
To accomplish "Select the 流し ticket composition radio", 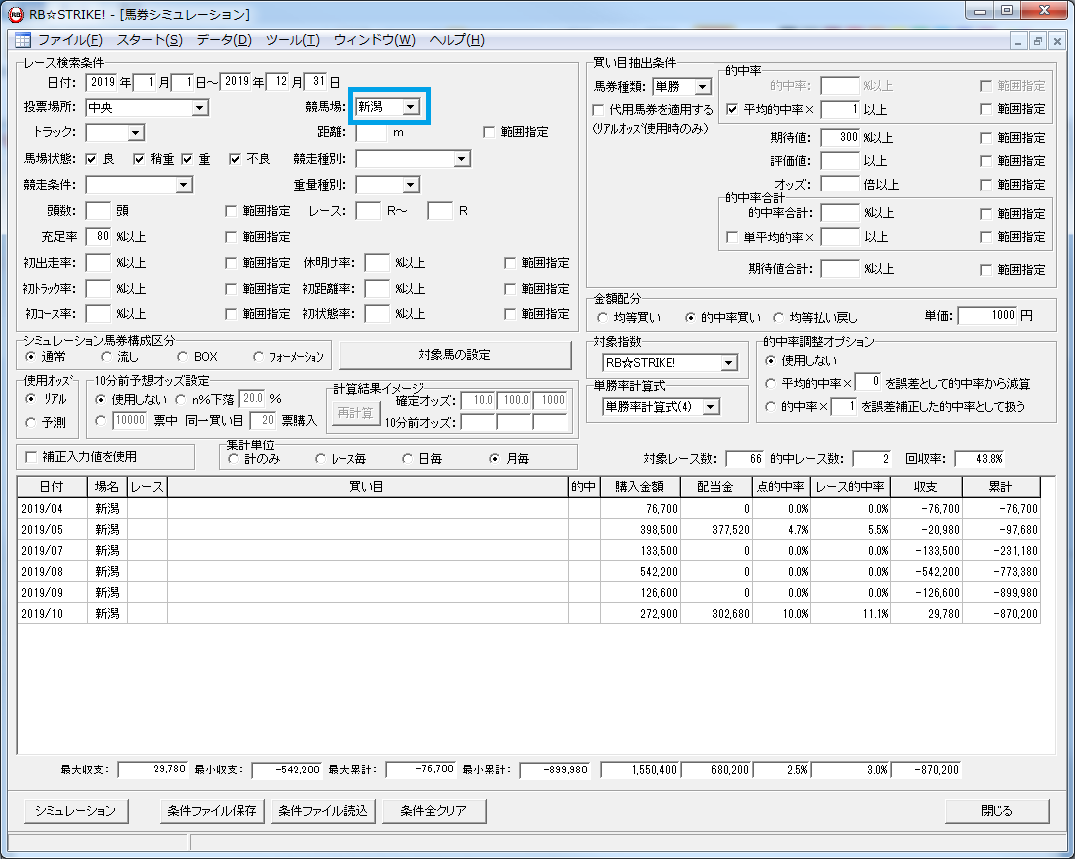I will (106, 356).
